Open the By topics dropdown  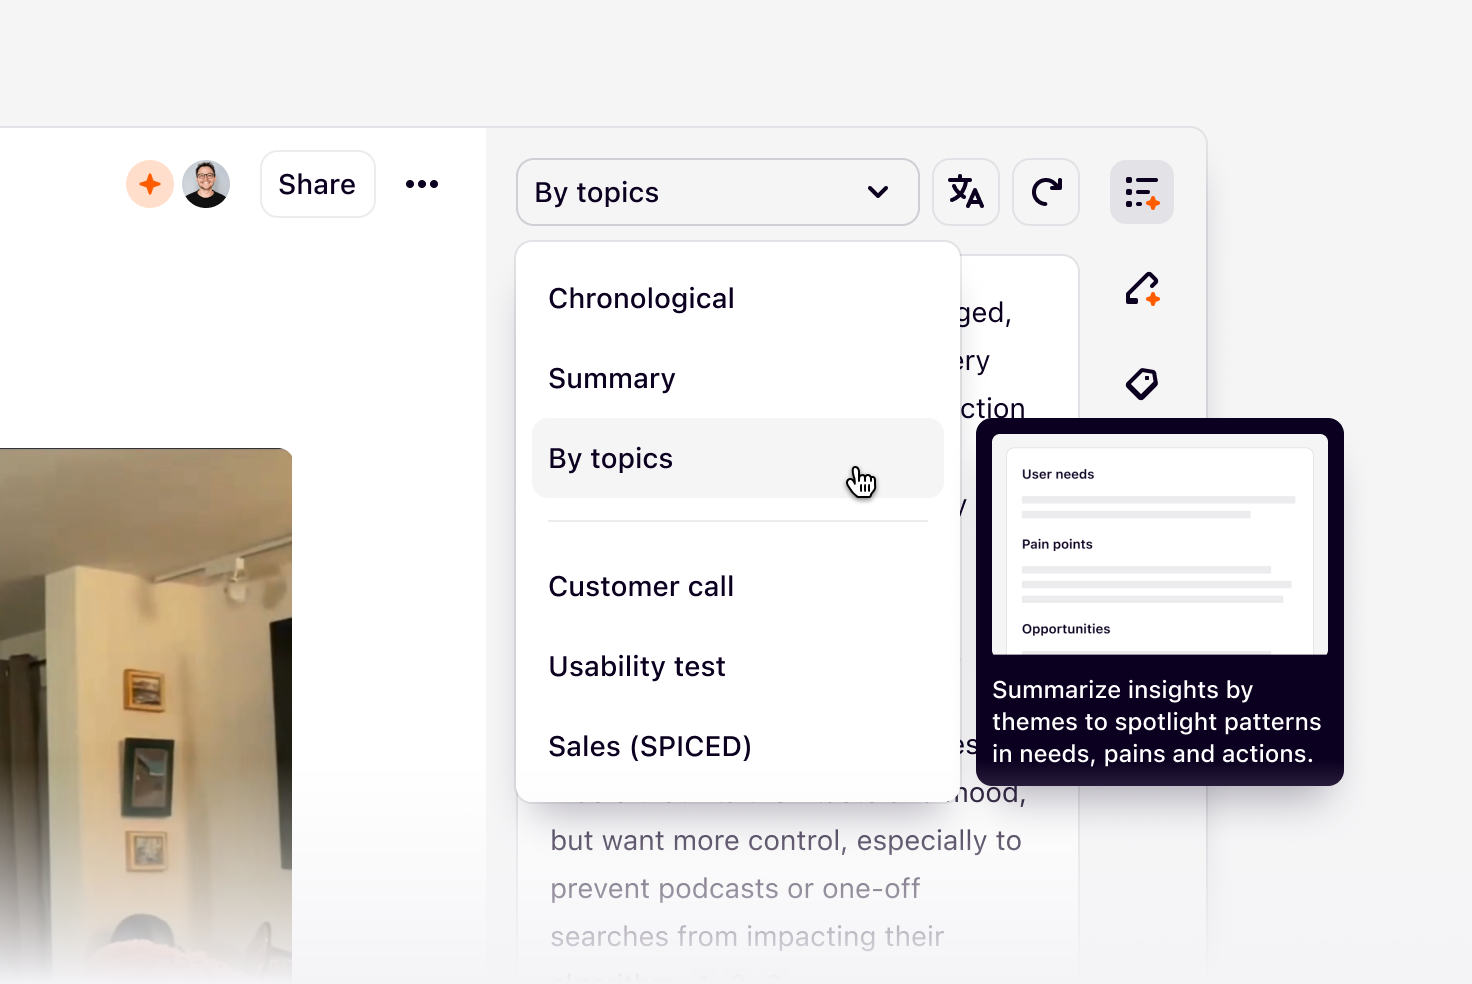[716, 192]
